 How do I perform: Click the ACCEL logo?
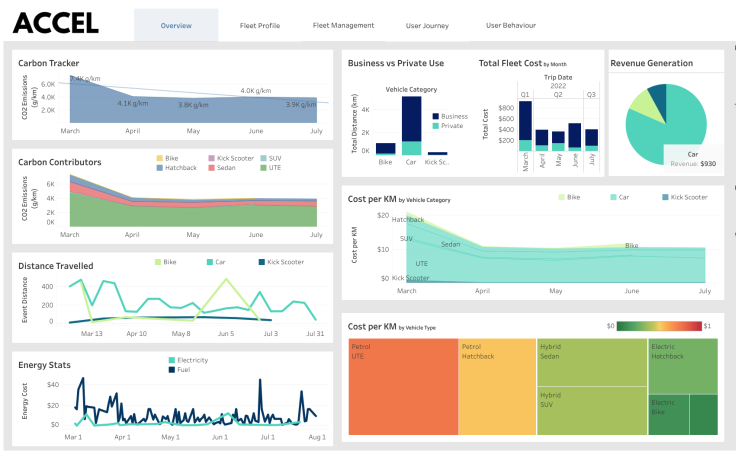point(55,22)
